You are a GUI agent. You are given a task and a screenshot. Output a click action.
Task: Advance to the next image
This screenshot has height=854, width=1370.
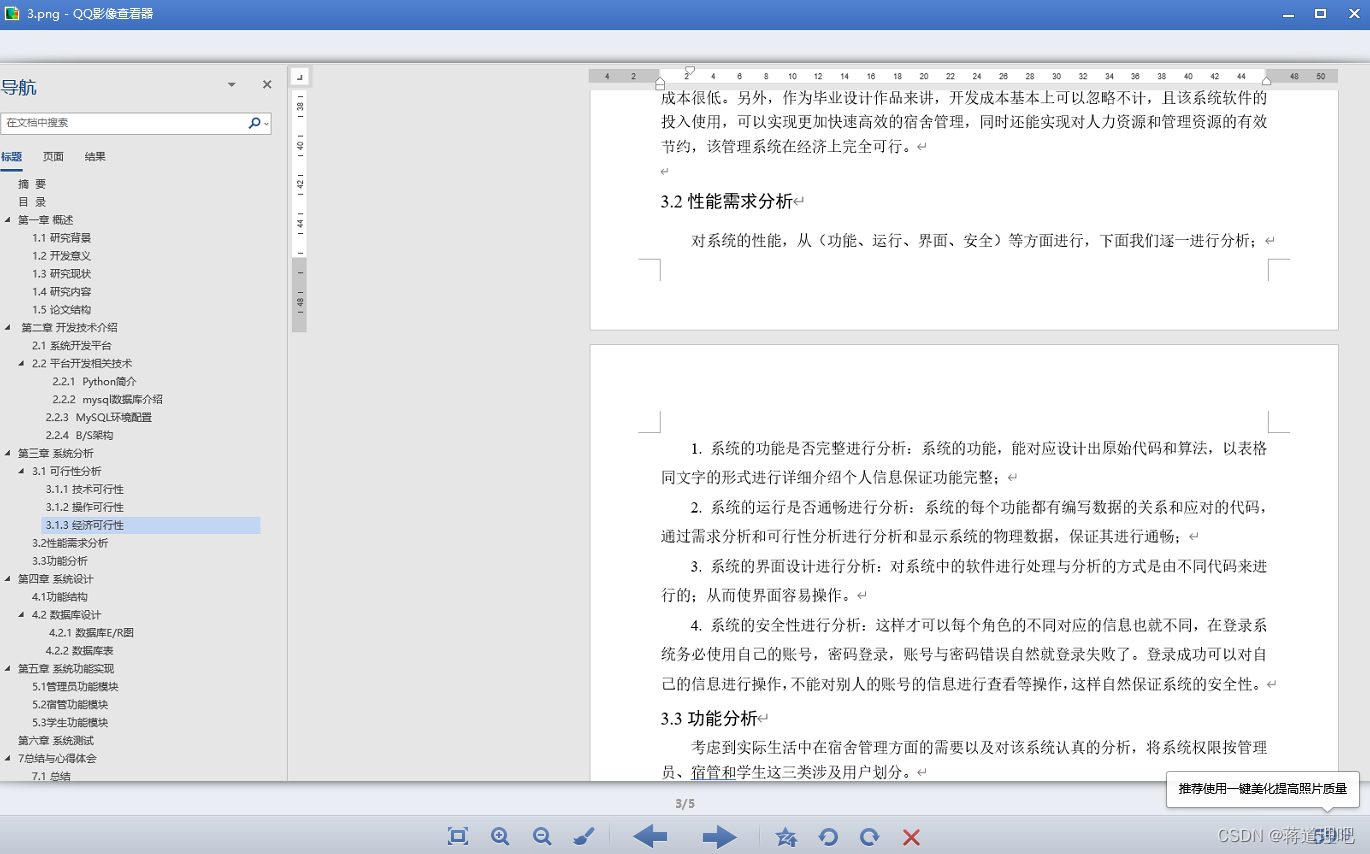tap(719, 837)
